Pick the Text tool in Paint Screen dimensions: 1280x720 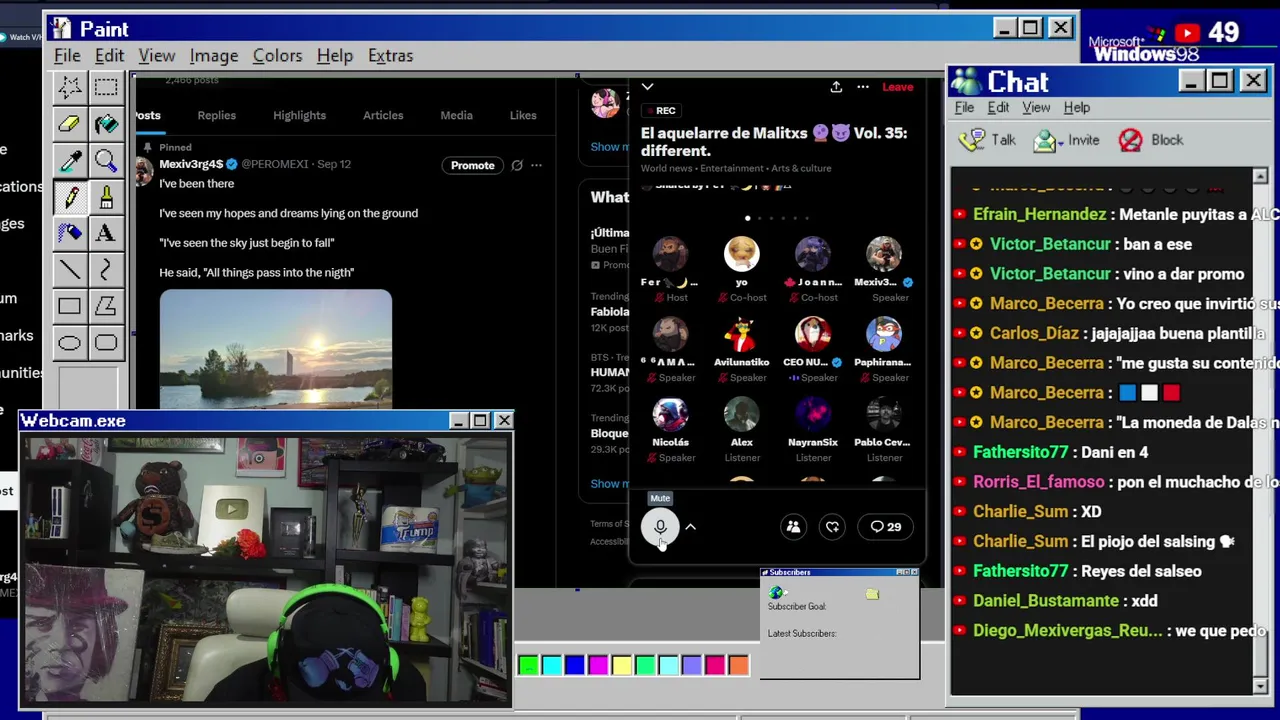(x=105, y=233)
